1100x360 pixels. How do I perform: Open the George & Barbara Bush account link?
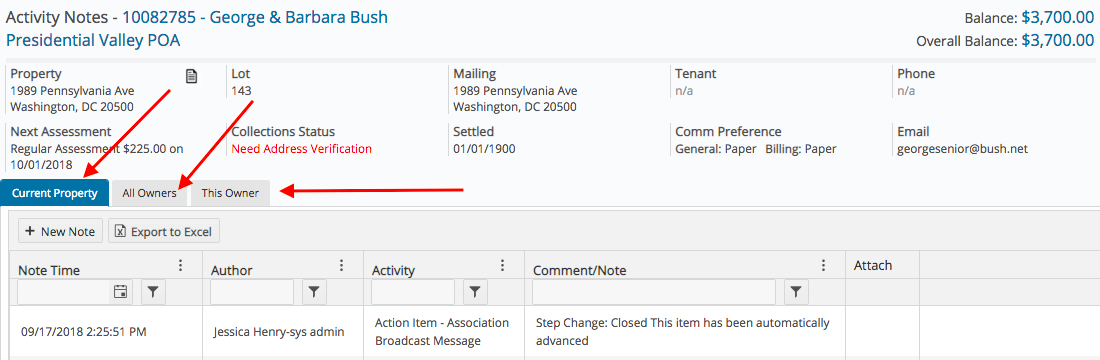[255, 17]
